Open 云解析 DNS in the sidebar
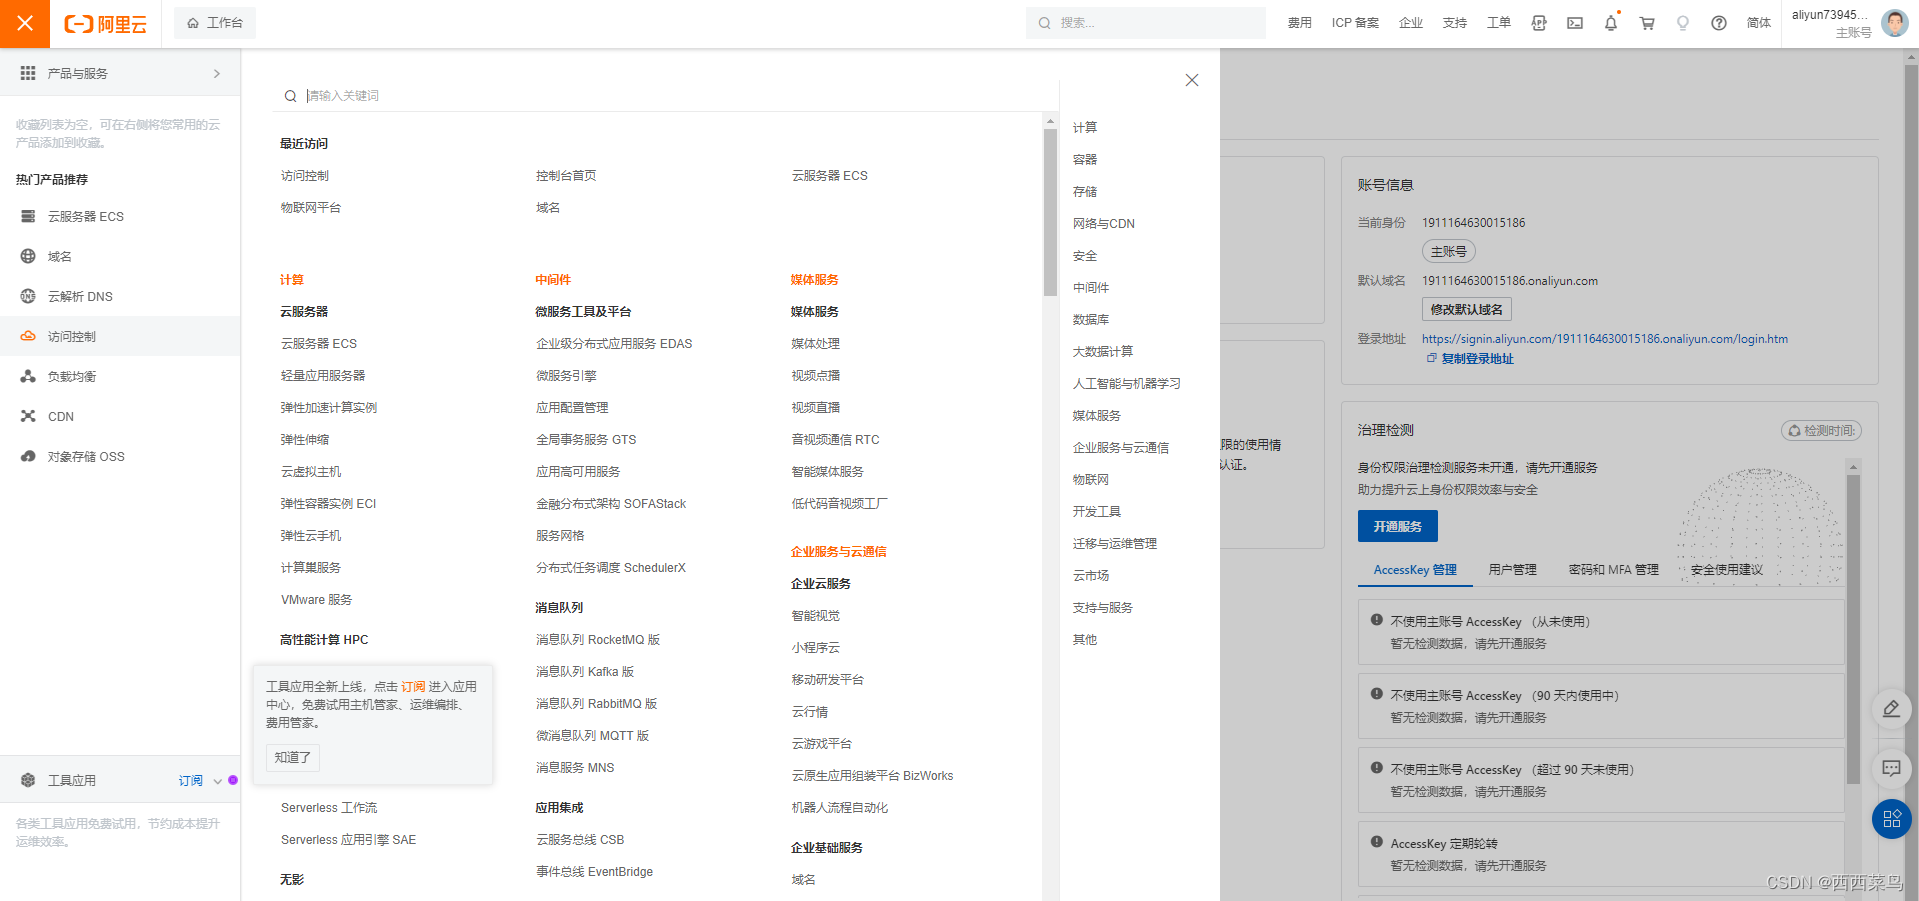The width and height of the screenshot is (1919, 901). 120,297
